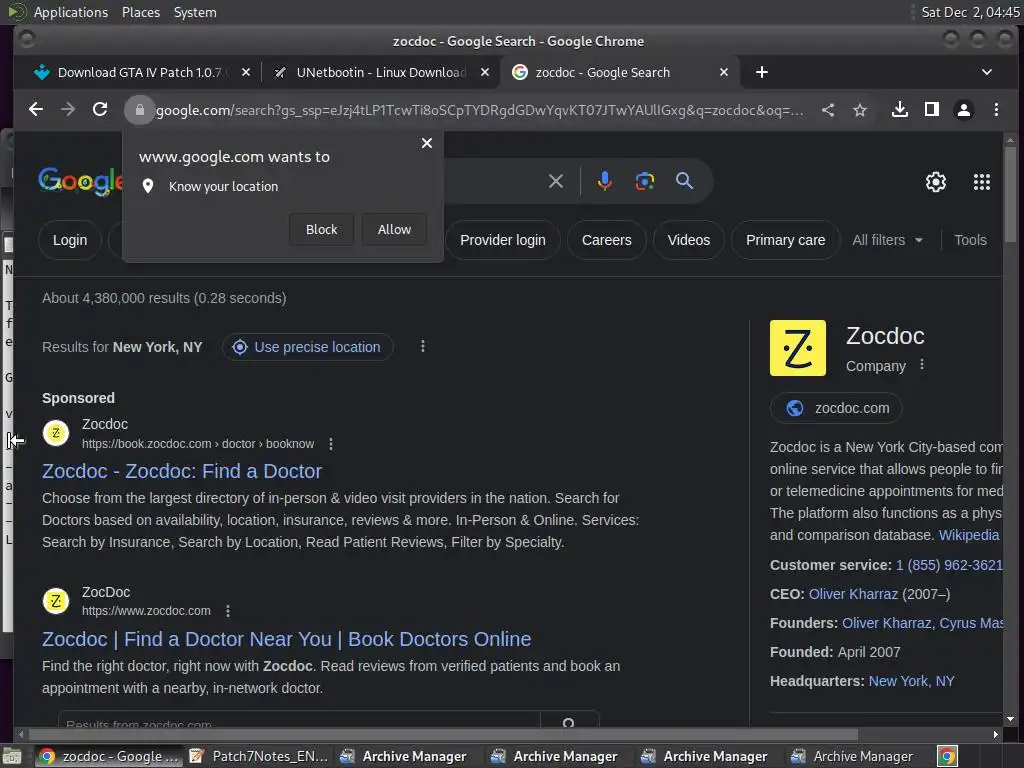Click Use precise location
This screenshot has height=768, width=1024.
pos(308,347)
